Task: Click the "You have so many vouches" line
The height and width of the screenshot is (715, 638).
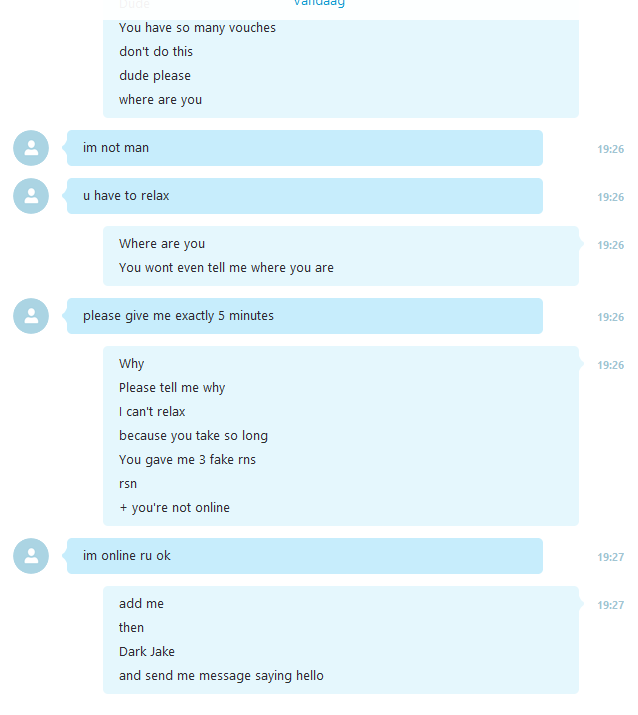Action: (197, 28)
